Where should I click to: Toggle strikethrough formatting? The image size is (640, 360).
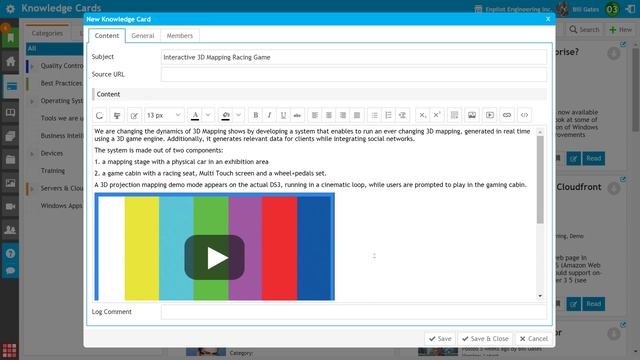coord(297,116)
